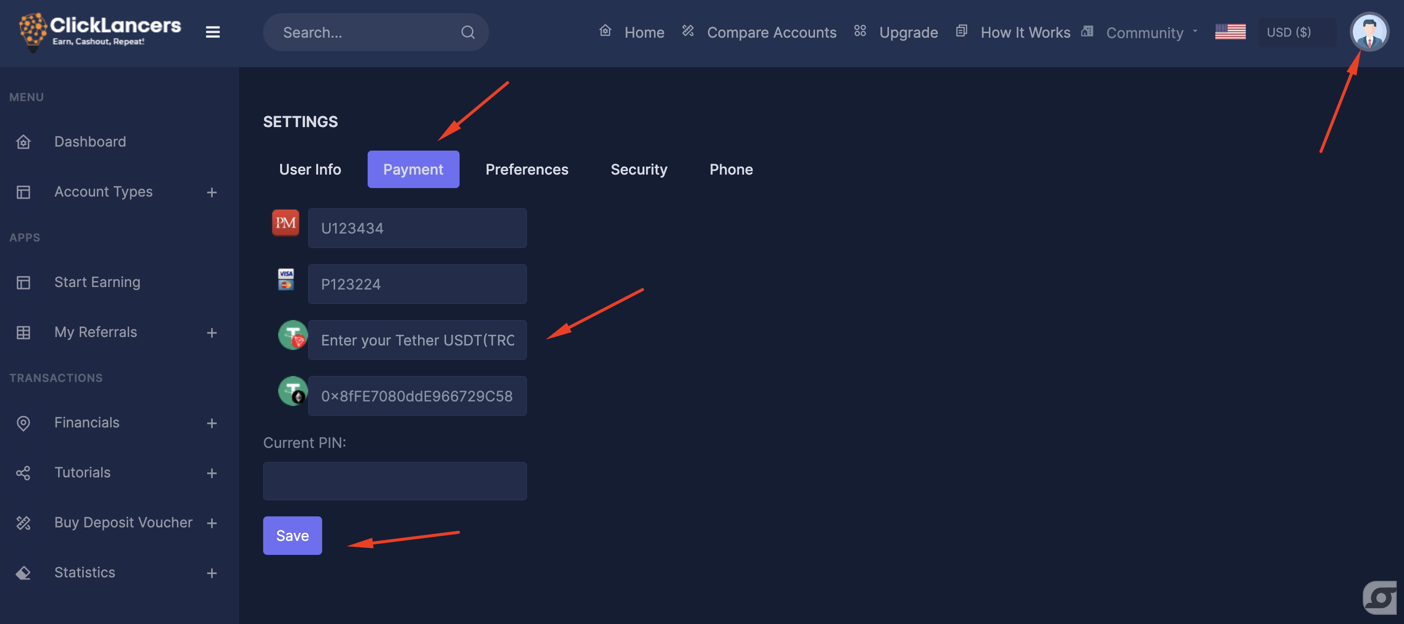Image resolution: width=1404 pixels, height=624 pixels.
Task: Click the Perfect Money PM icon
Action: 285,223
